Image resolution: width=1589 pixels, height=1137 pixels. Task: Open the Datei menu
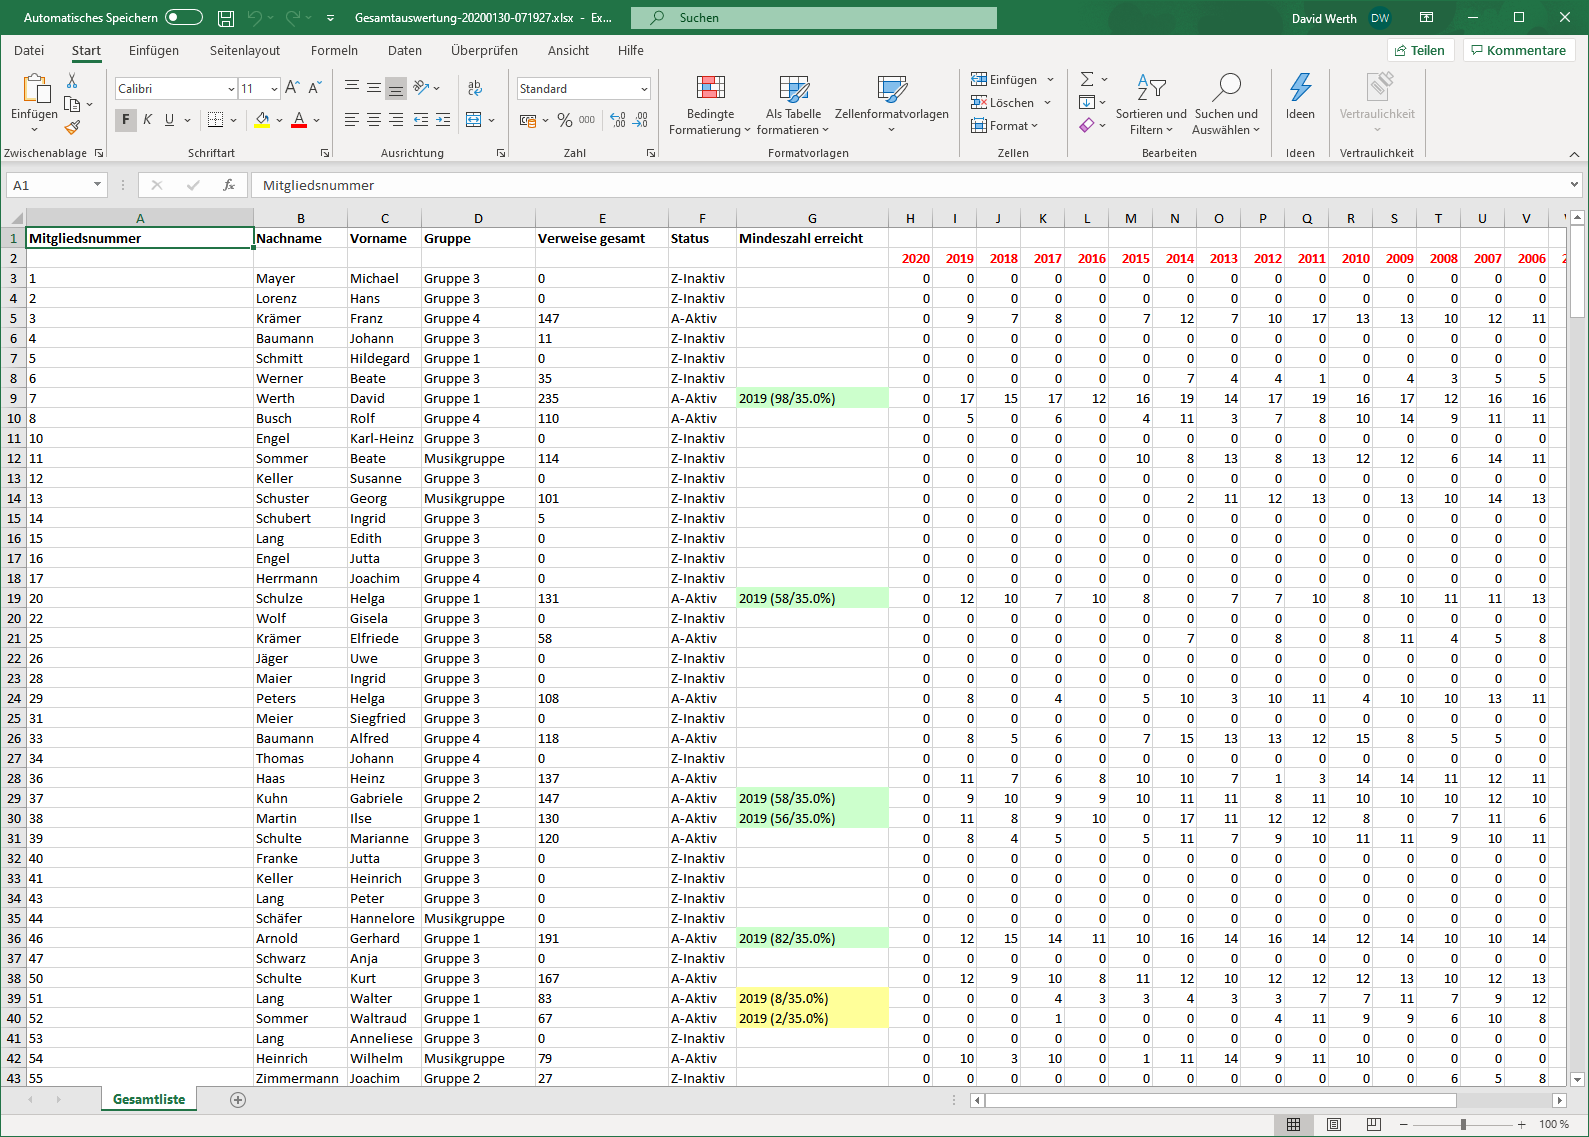tap(29, 51)
